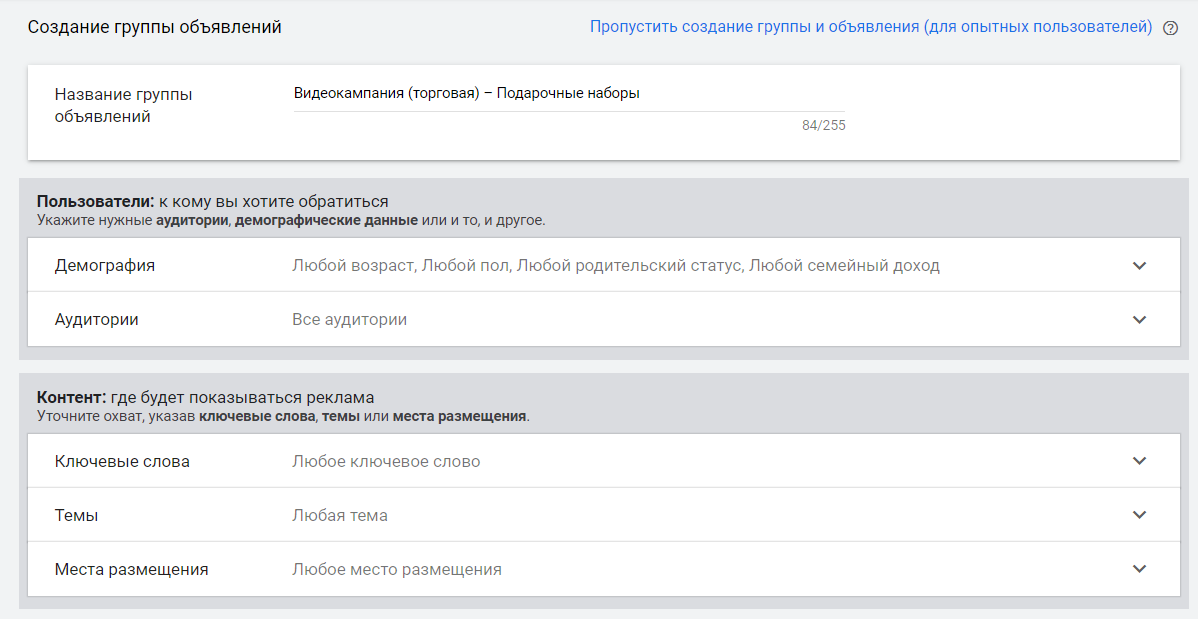Click the ad group name input field
Image resolution: width=1198 pixels, height=619 pixels.
tap(568, 94)
